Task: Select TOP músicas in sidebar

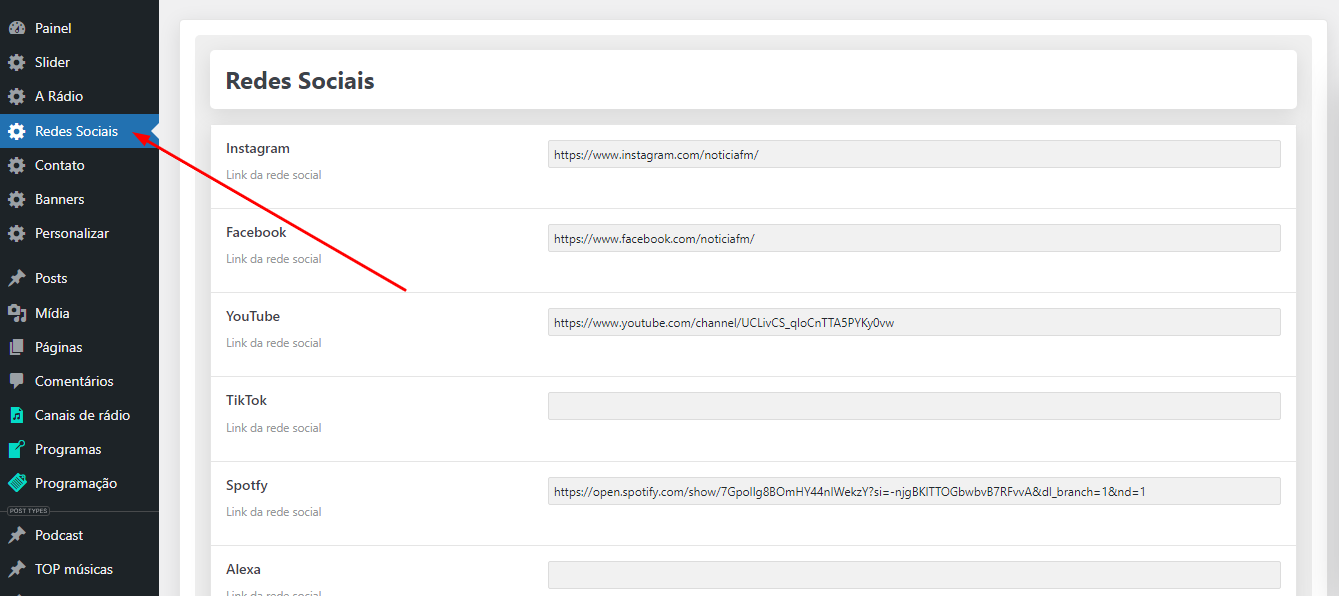Action: (x=74, y=569)
